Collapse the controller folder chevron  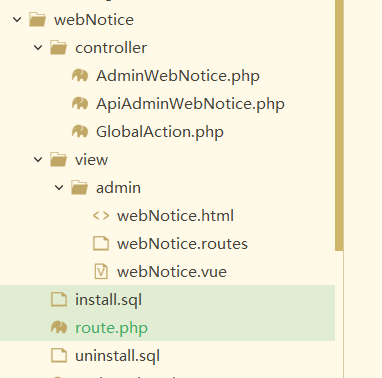click(x=38, y=48)
